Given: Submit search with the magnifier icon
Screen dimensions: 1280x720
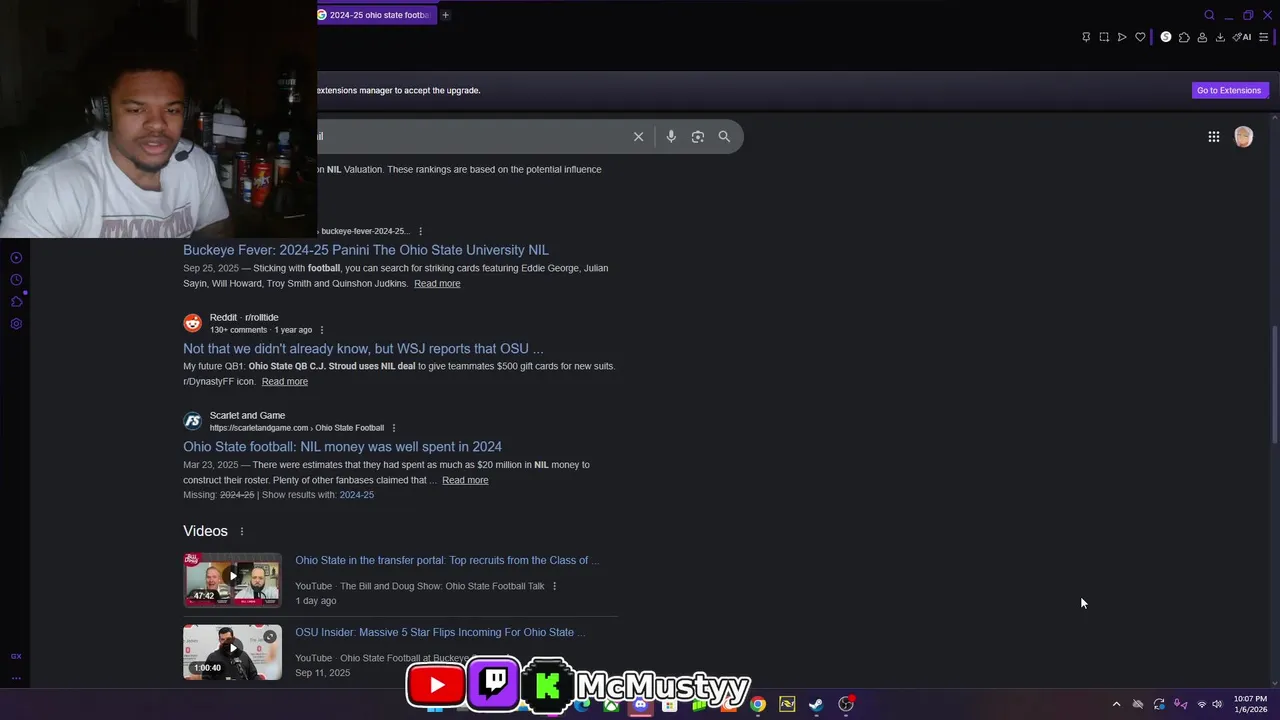Looking at the screenshot, I should coord(724,137).
